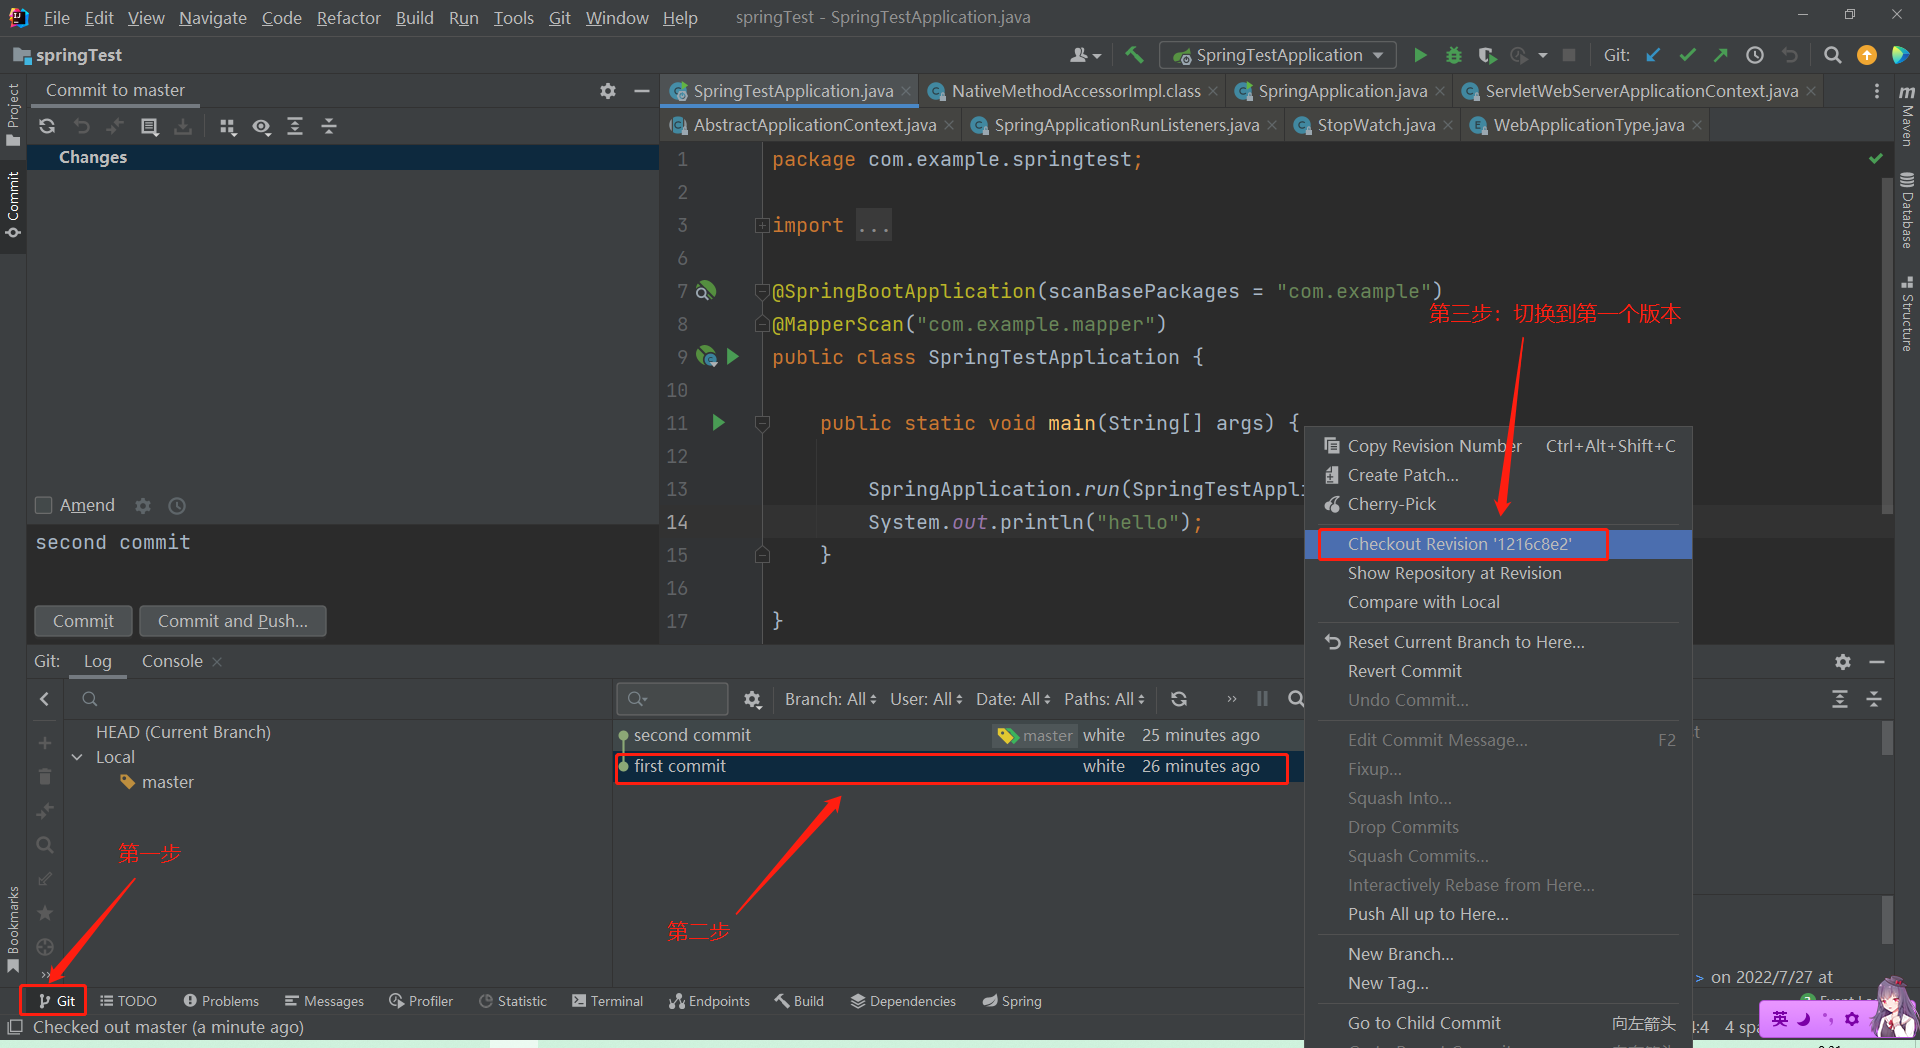Open Commit panel settings gear
1920x1048 pixels.
point(608,91)
